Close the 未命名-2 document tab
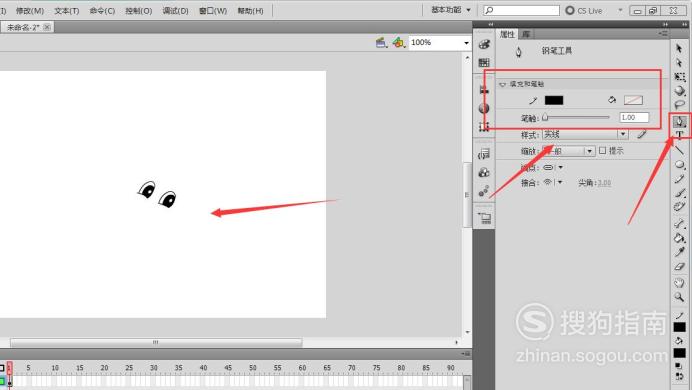This screenshot has width=692, height=390. pos(47,27)
